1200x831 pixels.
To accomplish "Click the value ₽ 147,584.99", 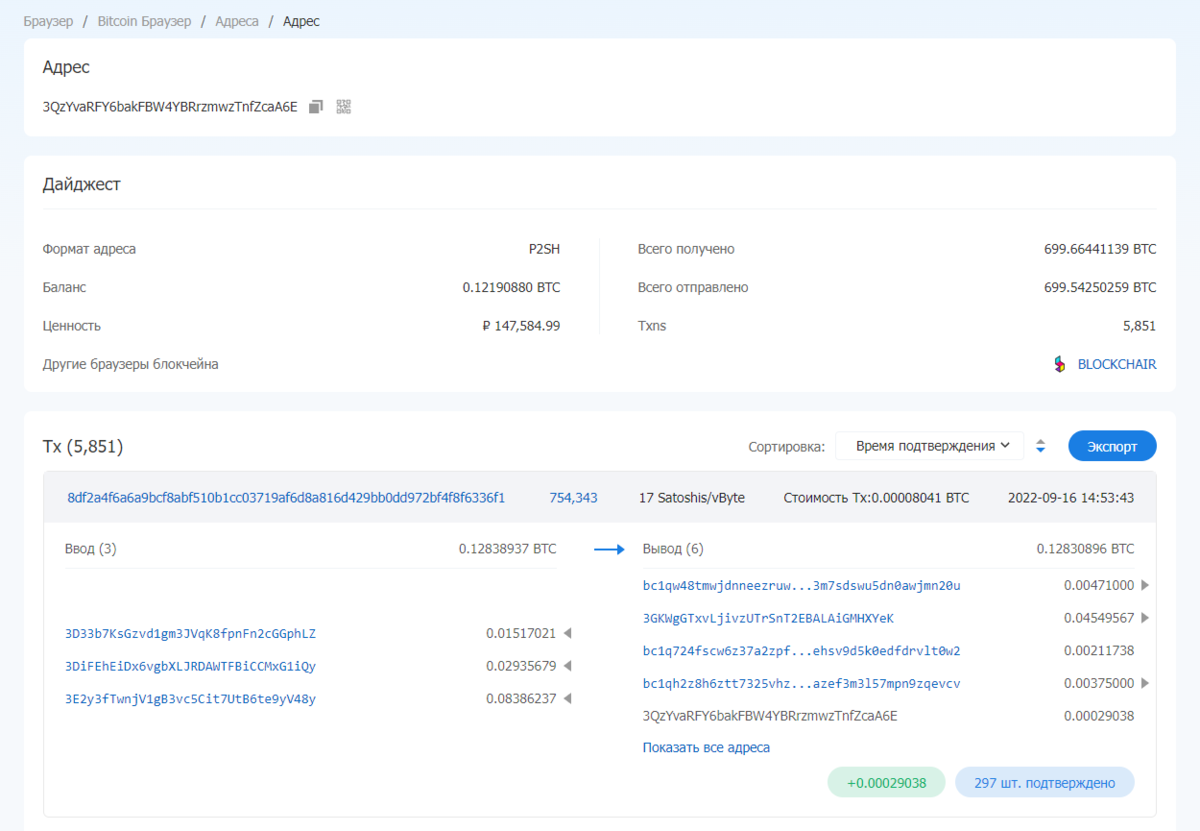I will [x=521, y=326].
